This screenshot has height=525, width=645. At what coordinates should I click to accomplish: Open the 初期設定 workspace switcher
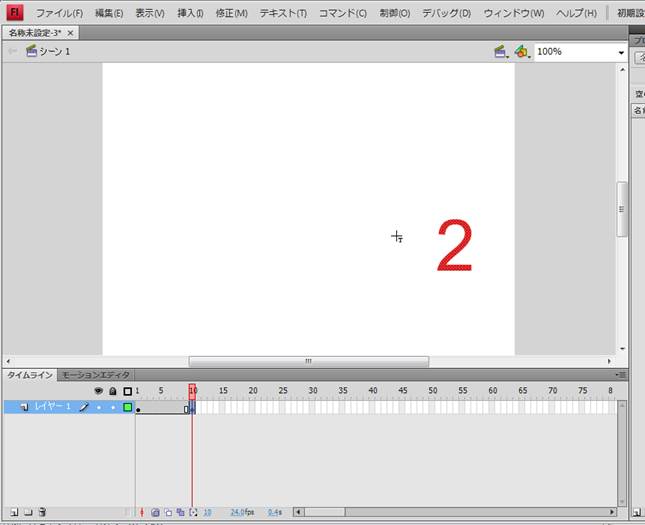625,13
